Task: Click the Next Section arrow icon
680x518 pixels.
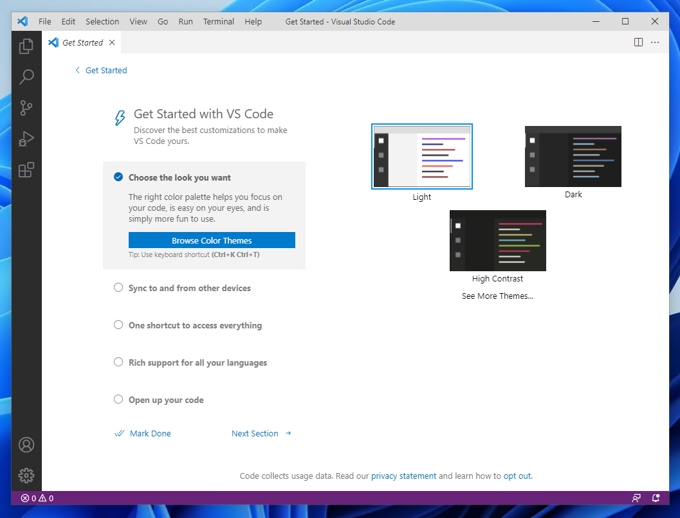Action: coord(288,433)
